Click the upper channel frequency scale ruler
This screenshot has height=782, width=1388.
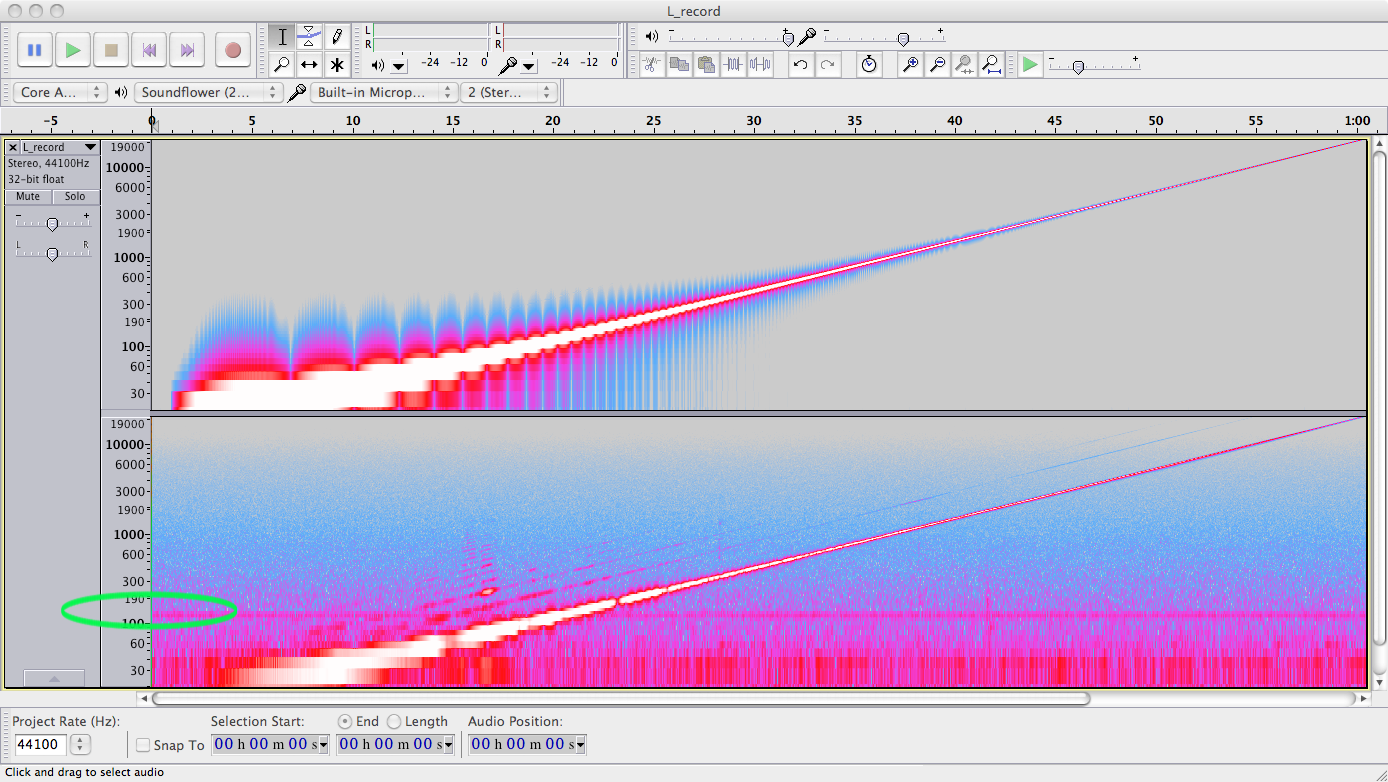(126, 274)
